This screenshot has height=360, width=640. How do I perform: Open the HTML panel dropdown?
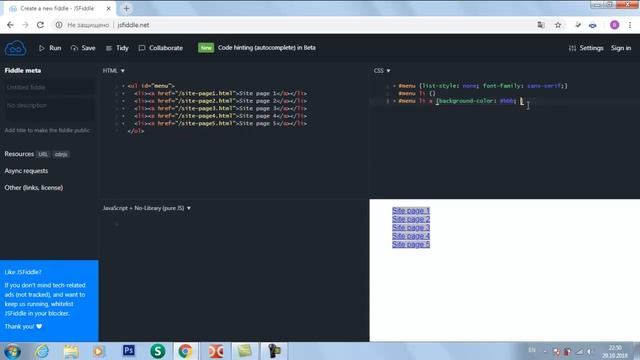pyautogui.click(x=113, y=71)
